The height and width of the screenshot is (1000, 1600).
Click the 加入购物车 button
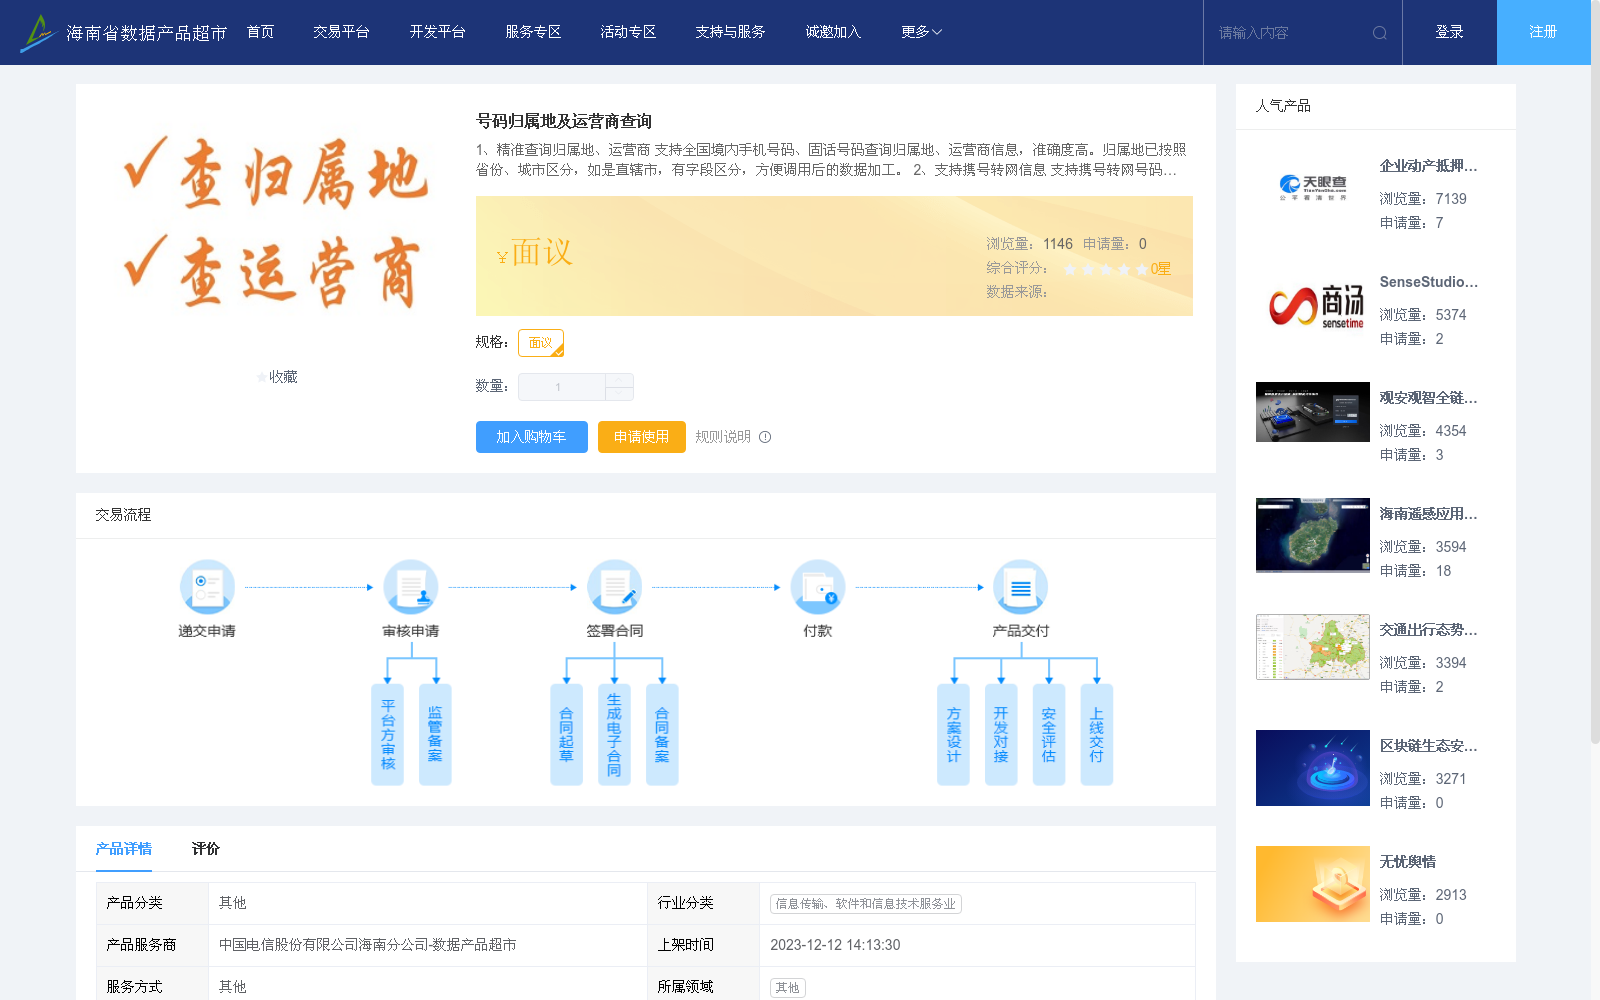531,437
